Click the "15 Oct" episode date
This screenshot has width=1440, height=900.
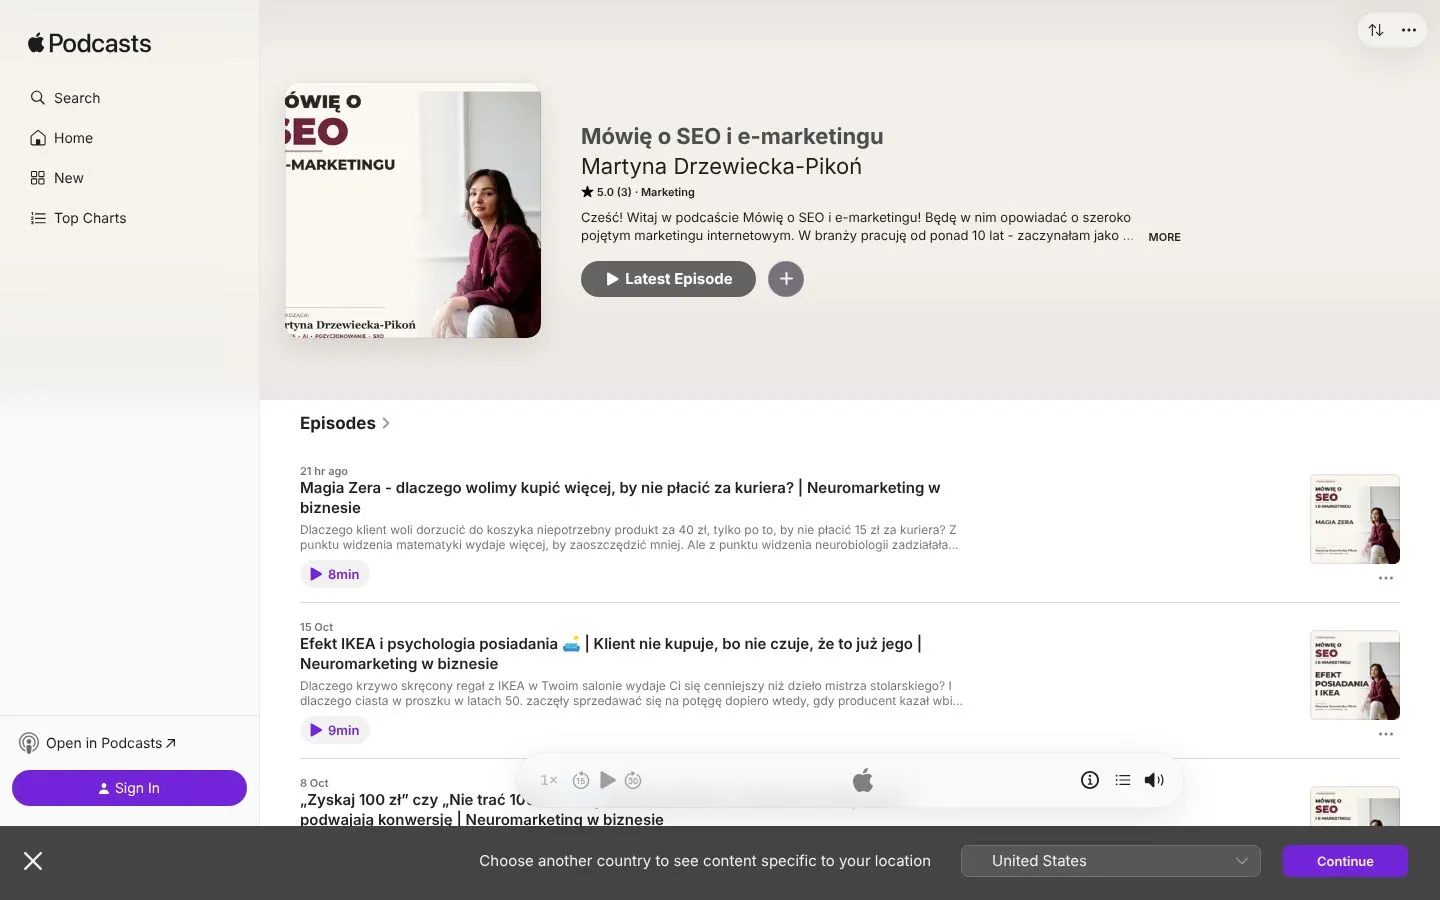pyautogui.click(x=317, y=627)
